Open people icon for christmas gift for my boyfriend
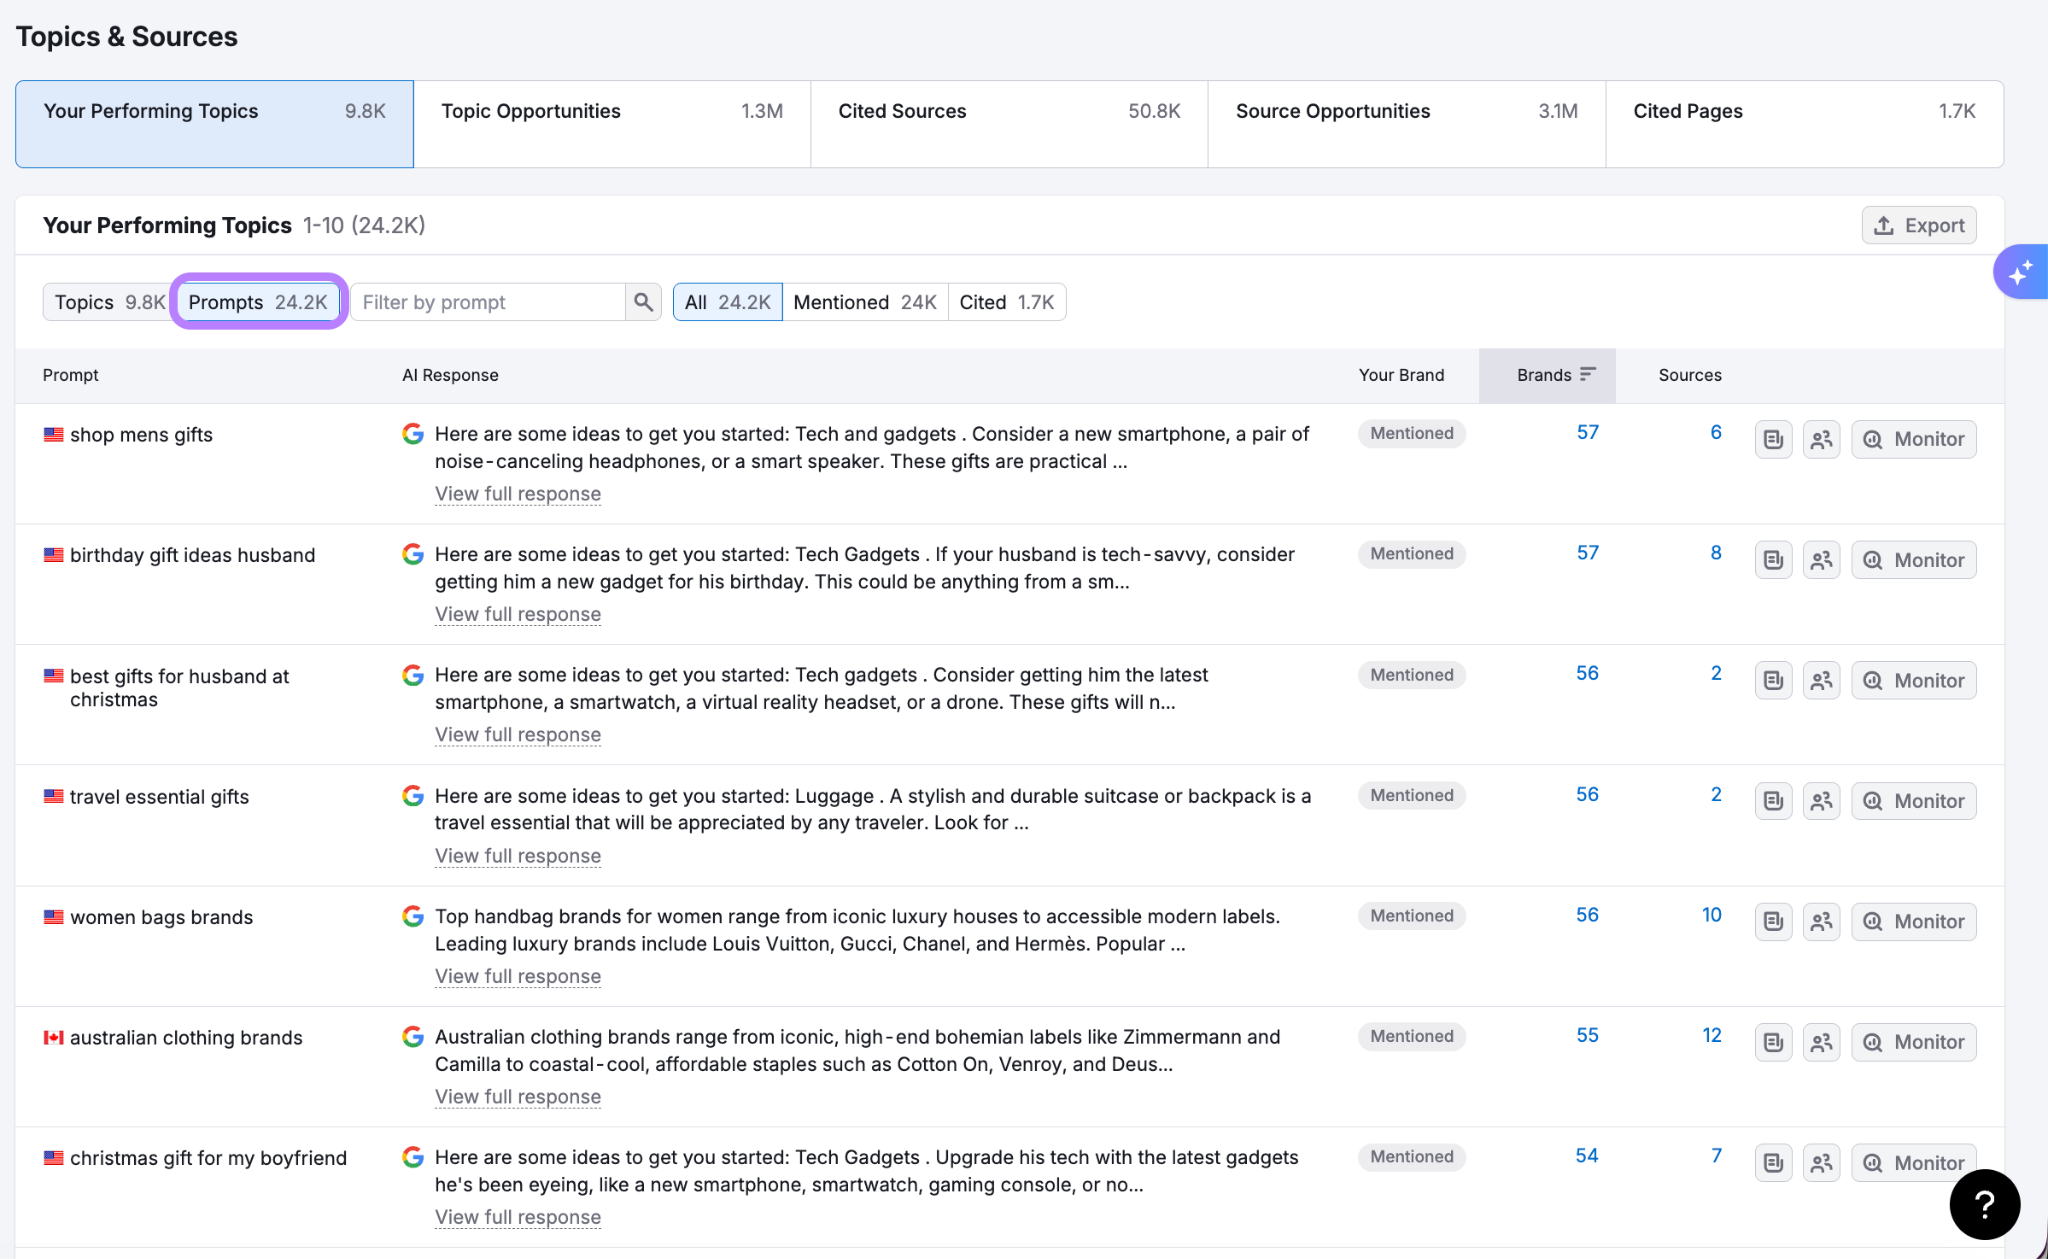 (x=1821, y=1162)
